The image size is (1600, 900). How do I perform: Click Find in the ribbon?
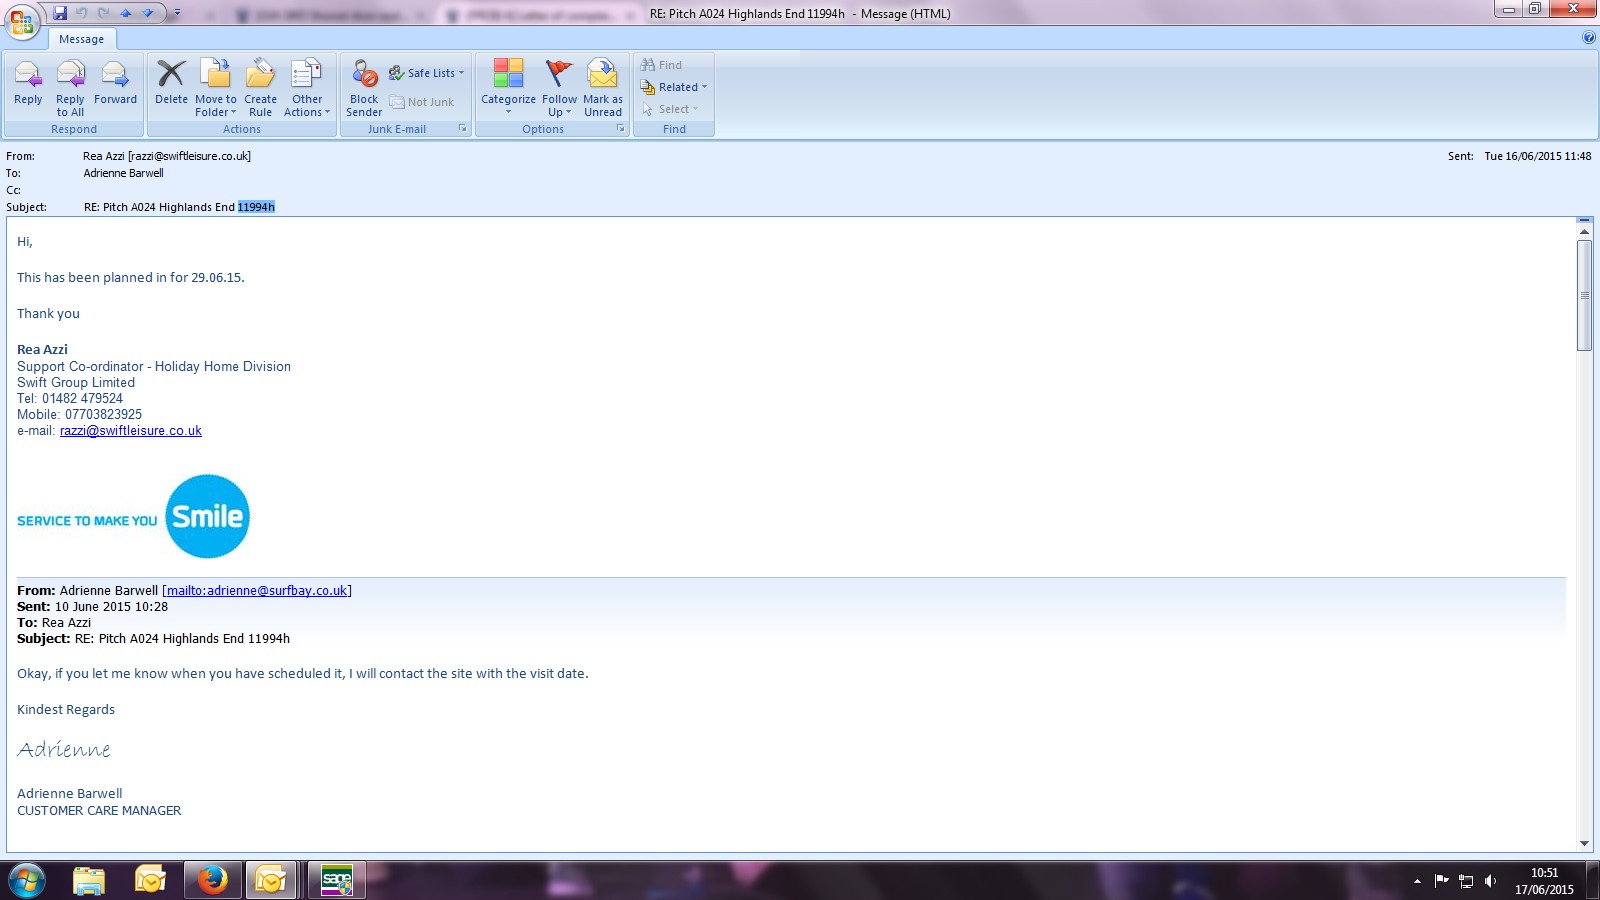[662, 65]
